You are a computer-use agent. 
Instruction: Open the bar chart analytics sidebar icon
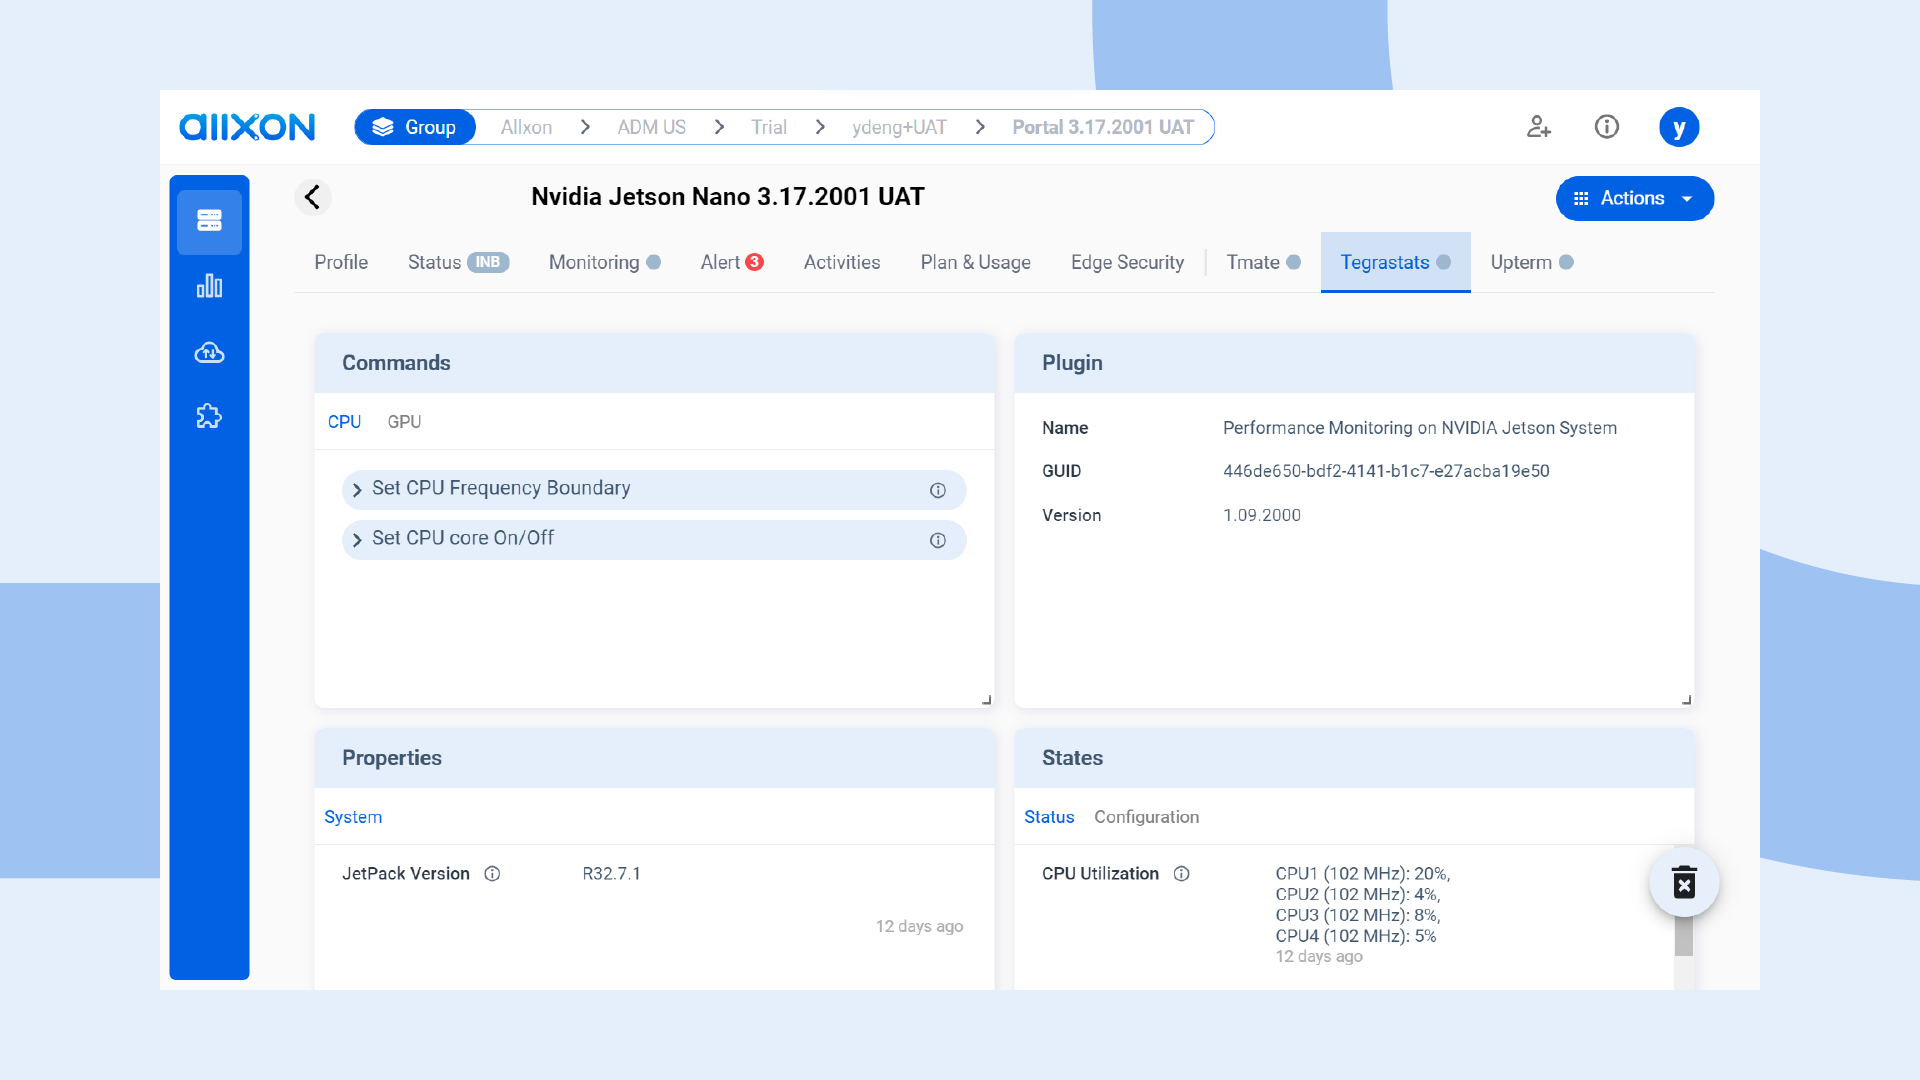(x=209, y=287)
